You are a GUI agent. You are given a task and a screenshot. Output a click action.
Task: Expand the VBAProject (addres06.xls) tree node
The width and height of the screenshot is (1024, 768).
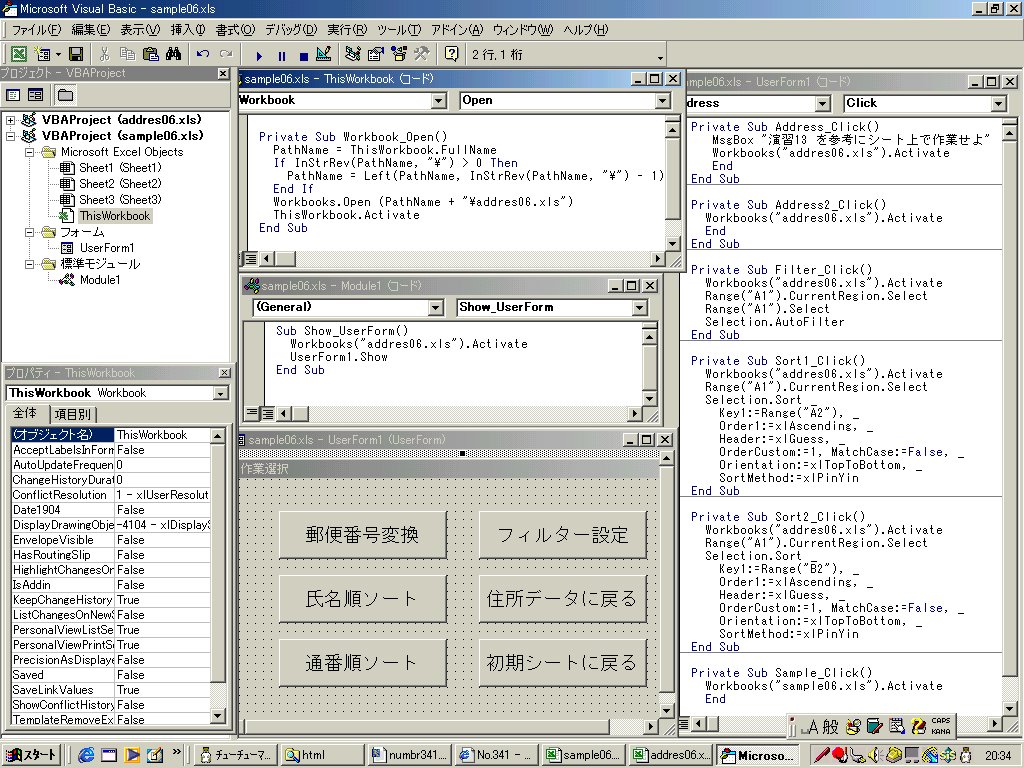click(12, 120)
